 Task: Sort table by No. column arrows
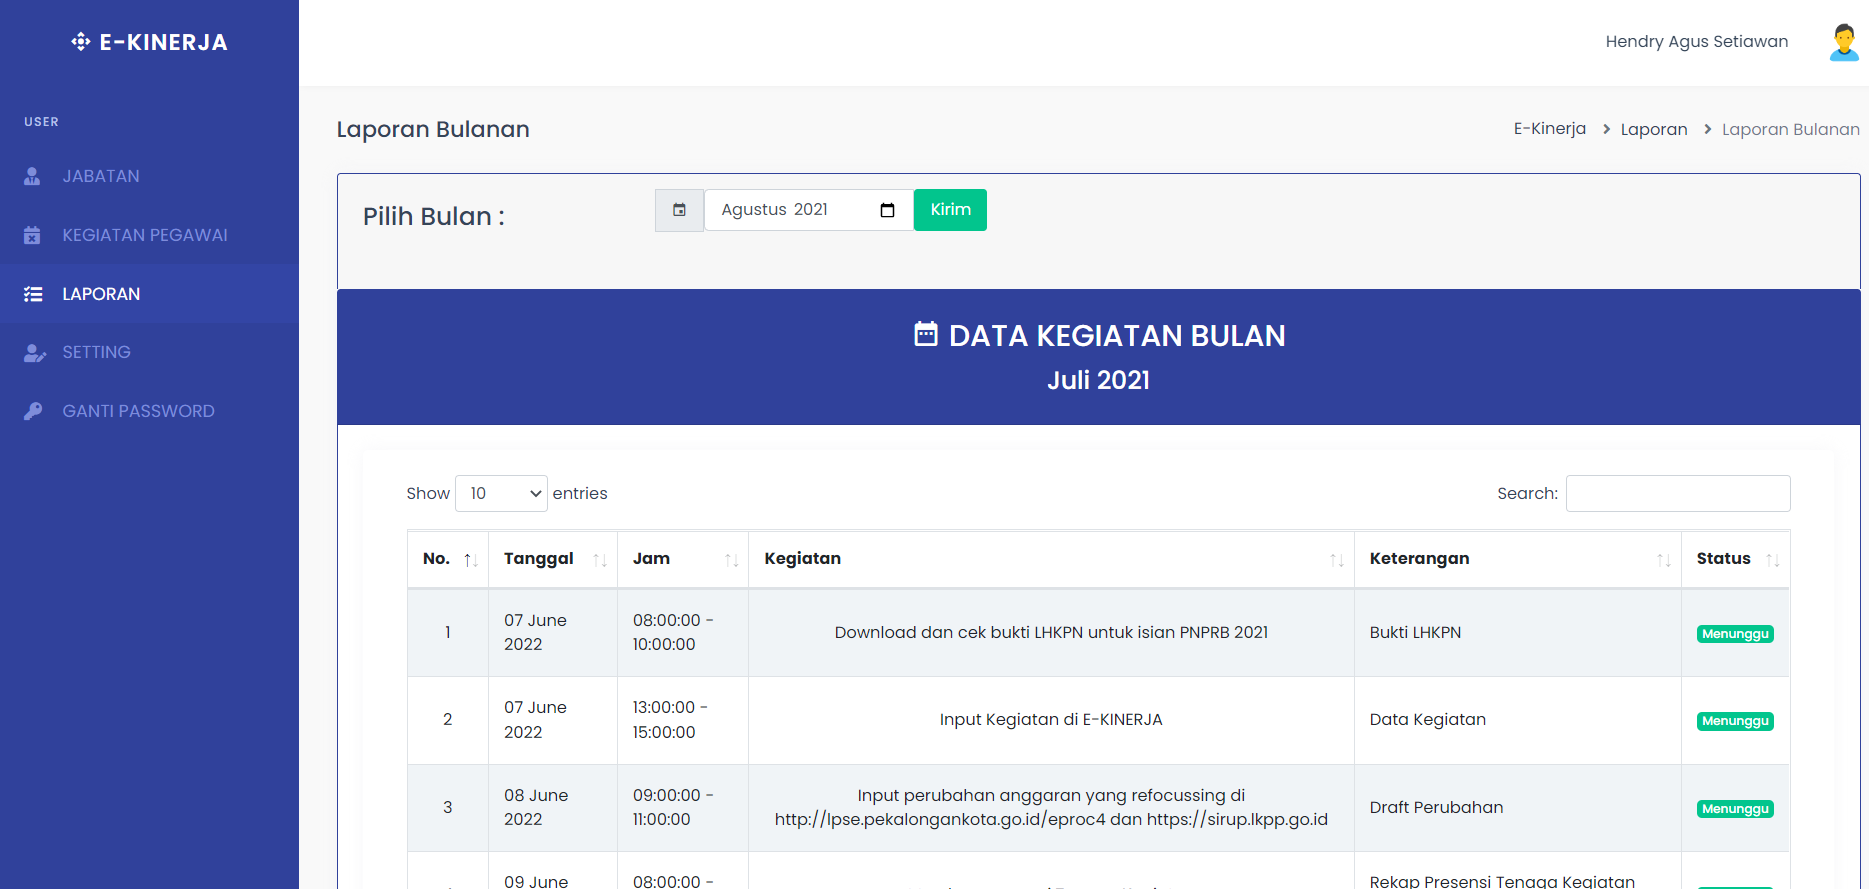point(470,560)
